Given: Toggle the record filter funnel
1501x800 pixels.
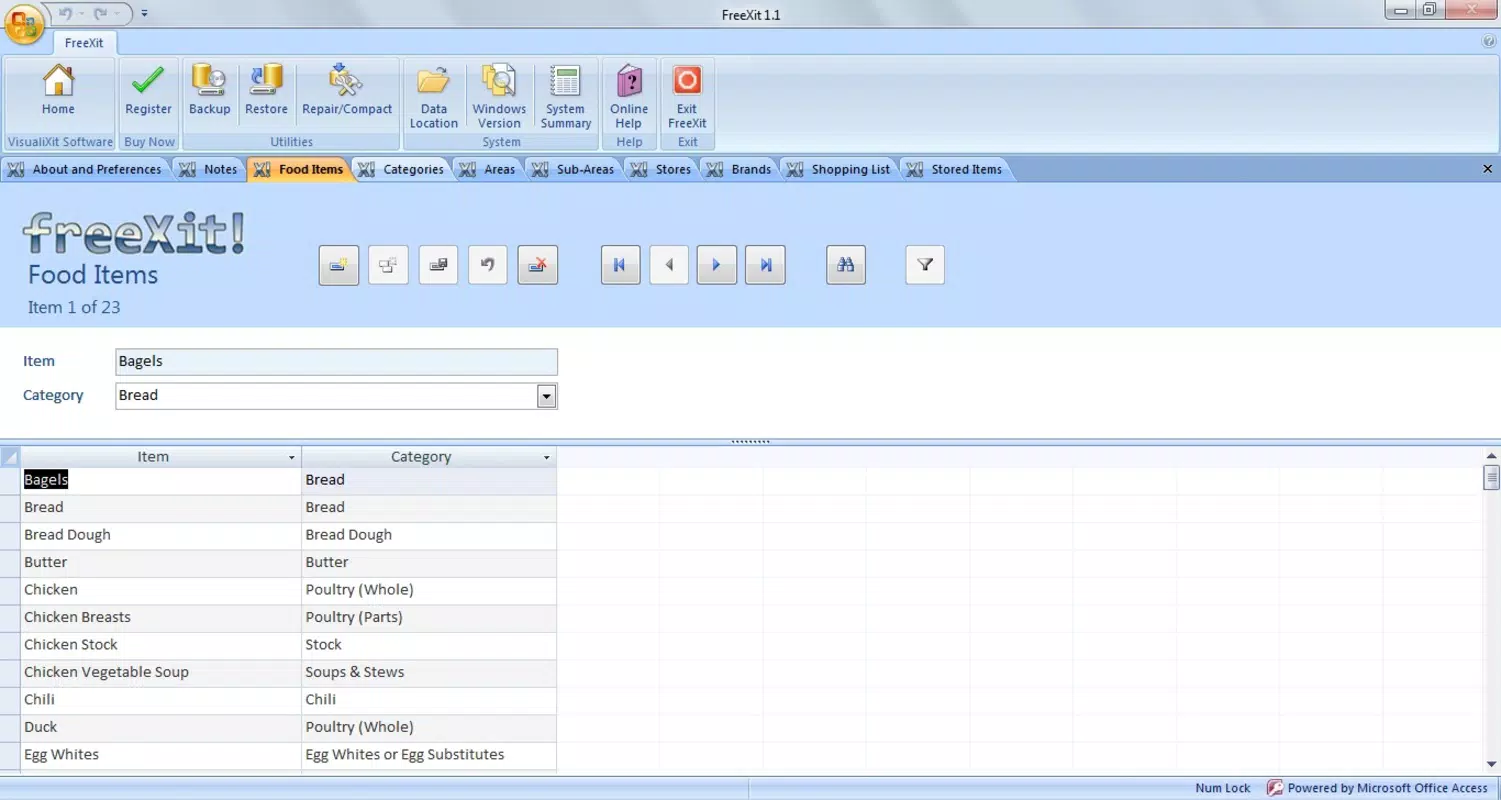Looking at the screenshot, I should click(x=925, y=265).
